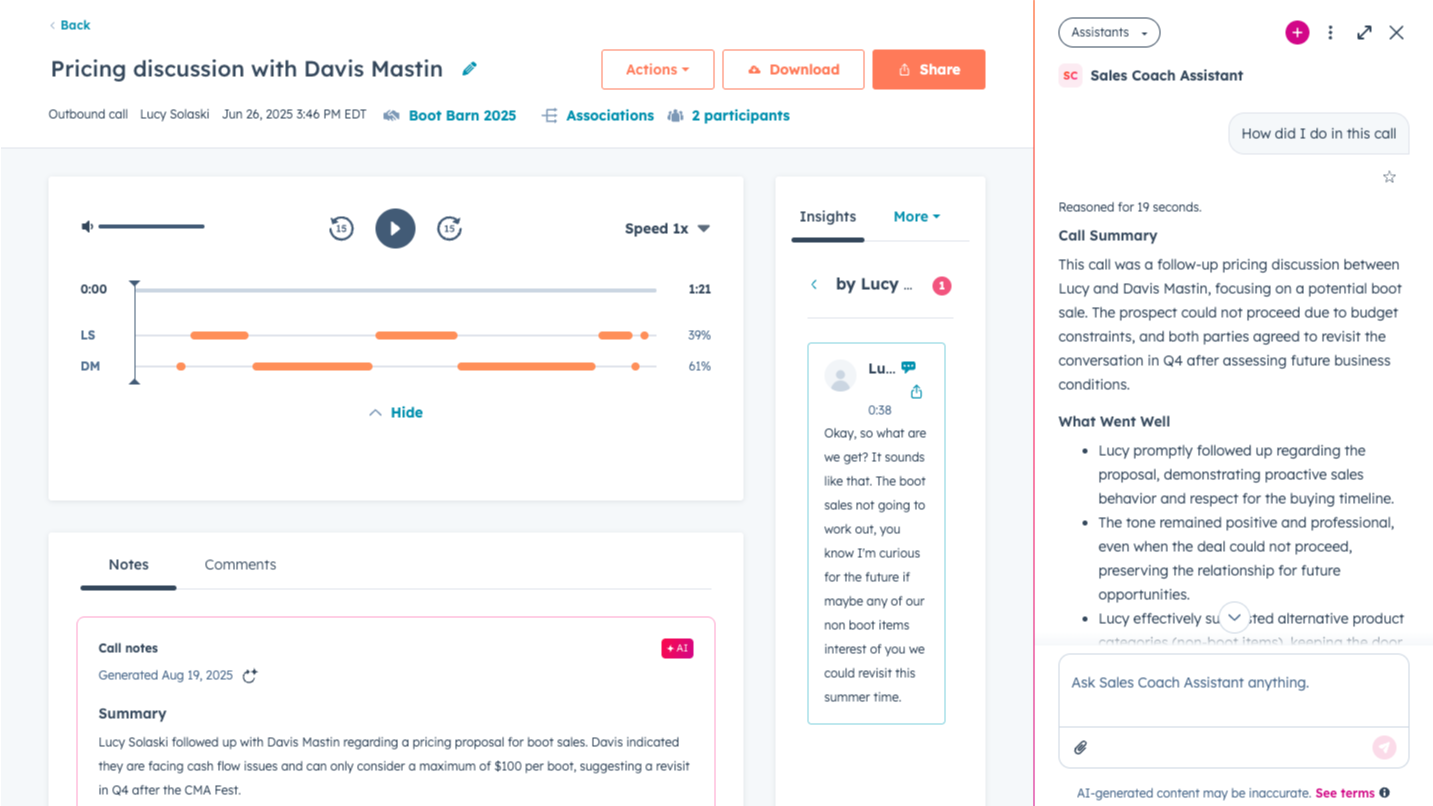Download the call recording
This screenshot has width=1433, height=806.
click(x=793, y=69)
